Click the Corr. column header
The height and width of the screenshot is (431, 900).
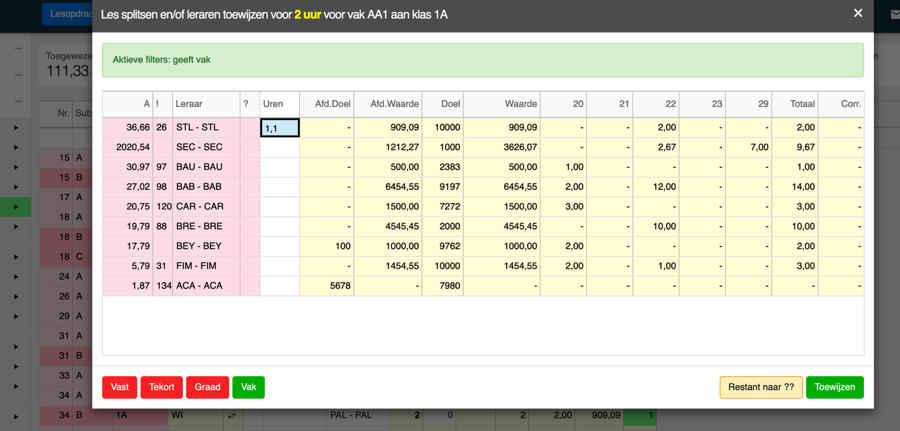click(842, 104)
